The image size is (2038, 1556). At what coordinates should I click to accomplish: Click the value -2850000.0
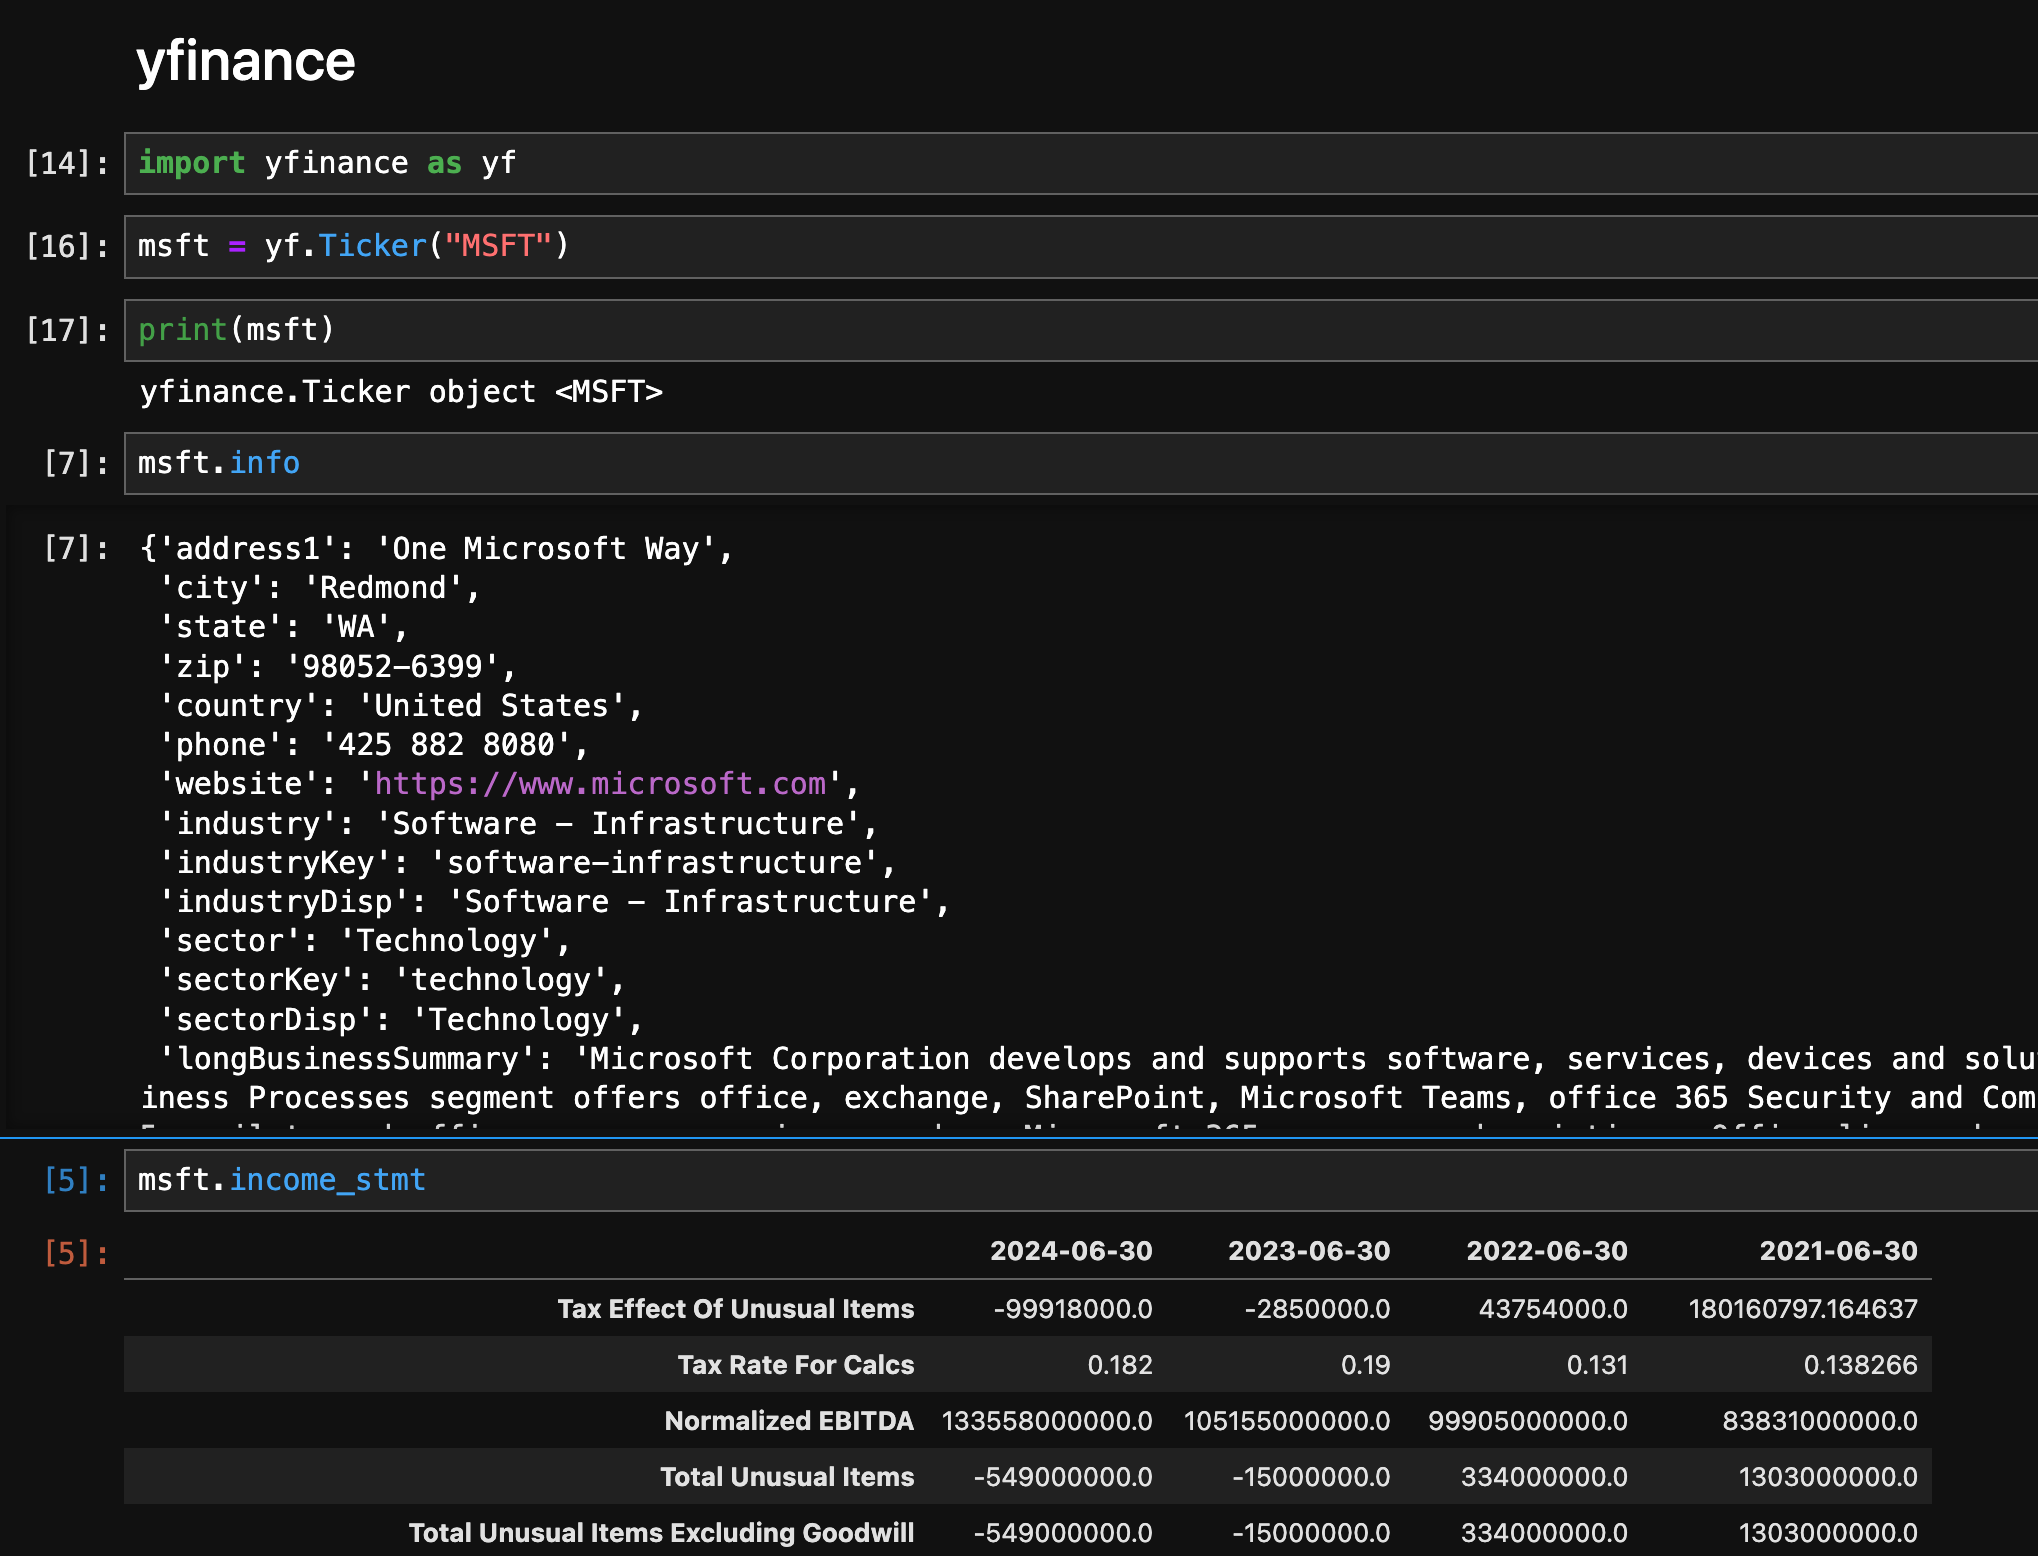point(1317,1309)
